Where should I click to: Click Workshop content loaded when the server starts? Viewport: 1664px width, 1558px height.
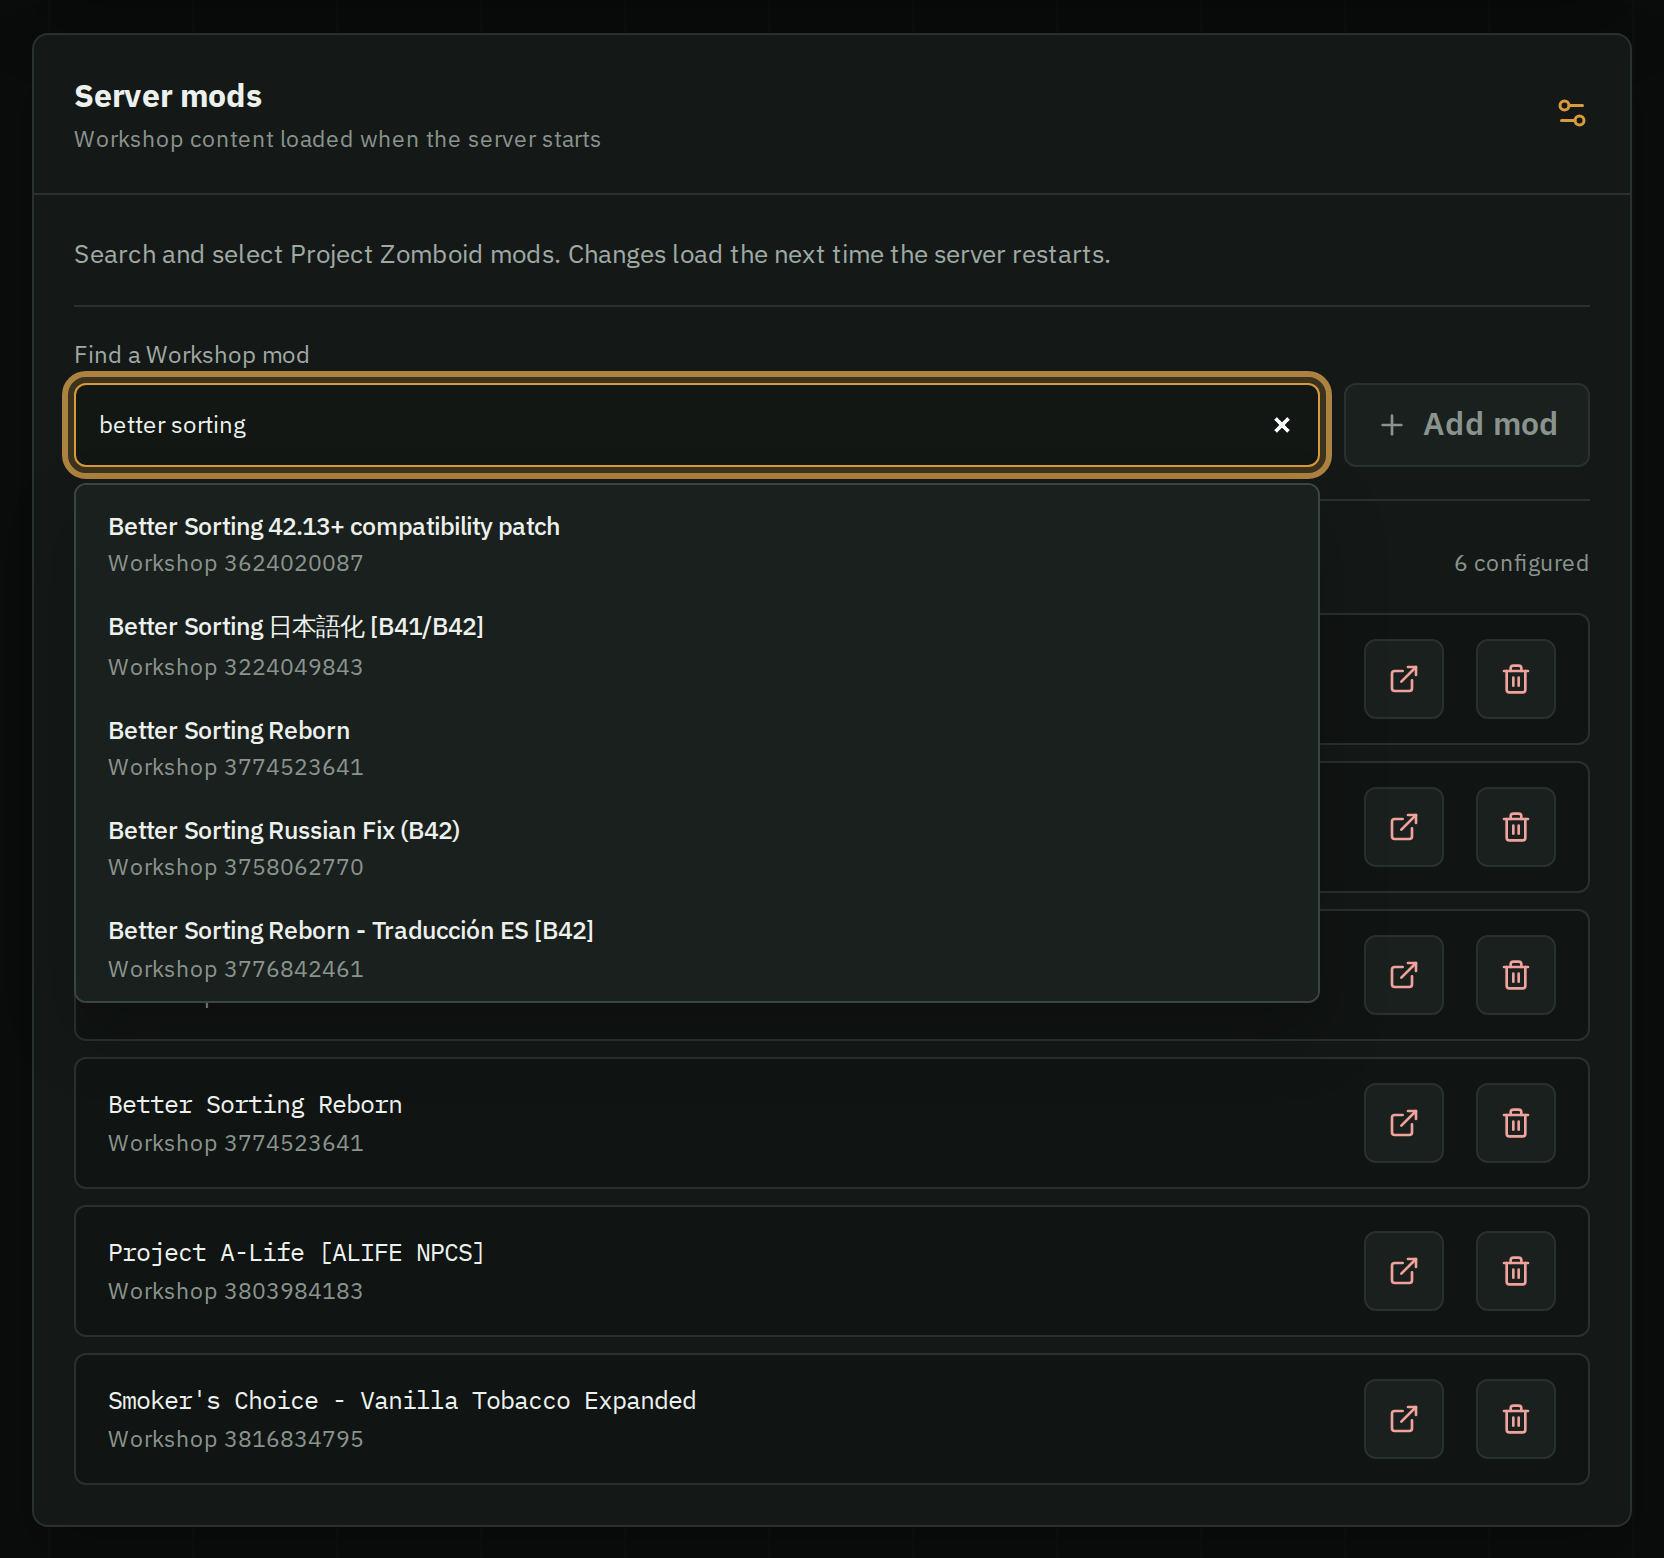point(337,139)
